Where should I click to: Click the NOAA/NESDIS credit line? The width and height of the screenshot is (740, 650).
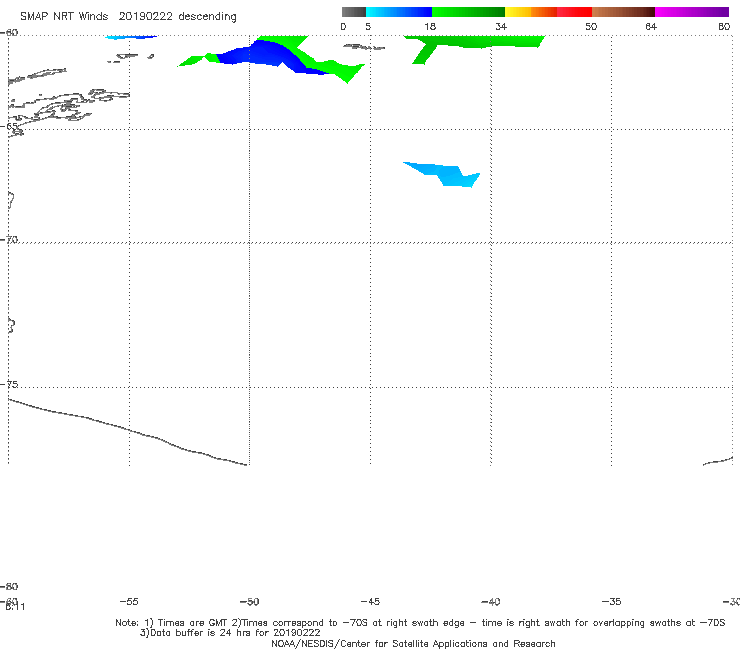[413, 643]
